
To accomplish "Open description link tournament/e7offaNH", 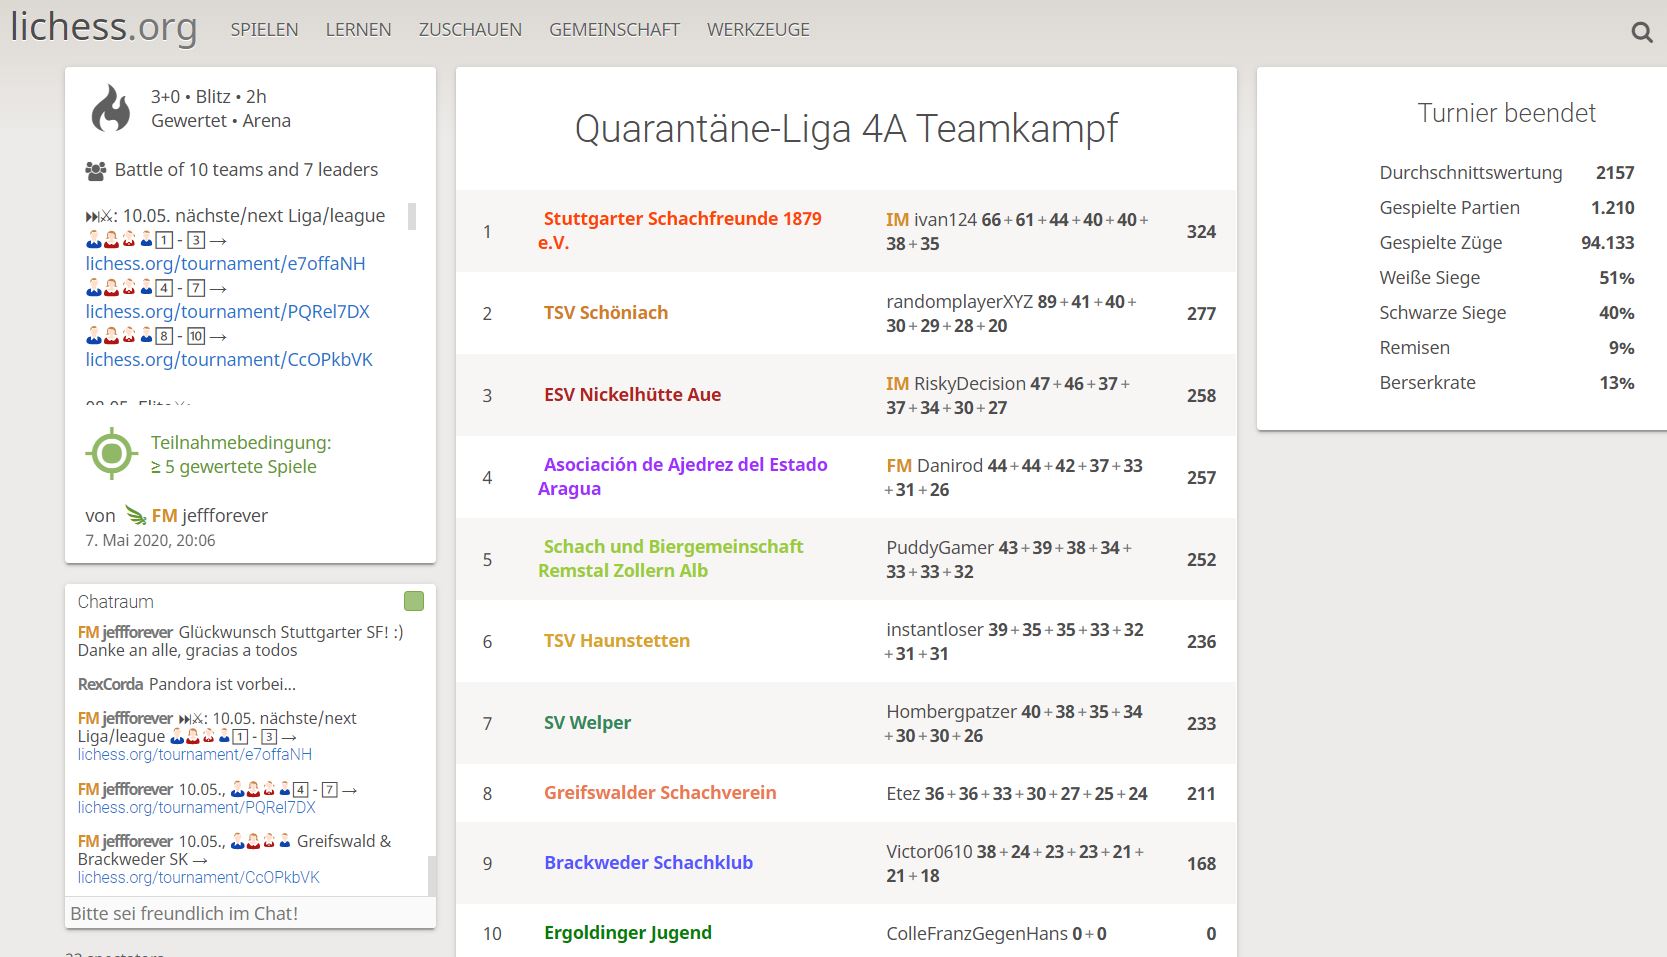I will pyautogui.click(x=225, y=264).
